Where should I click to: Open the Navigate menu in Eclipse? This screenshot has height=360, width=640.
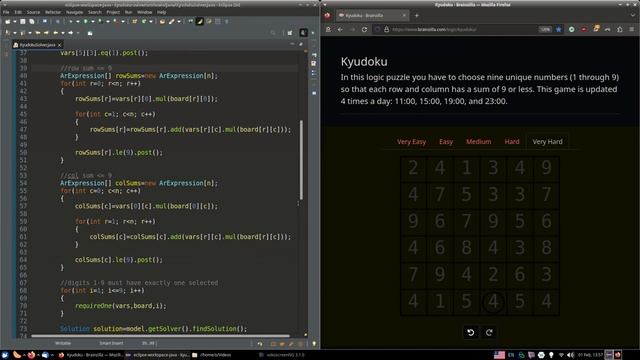74,12
